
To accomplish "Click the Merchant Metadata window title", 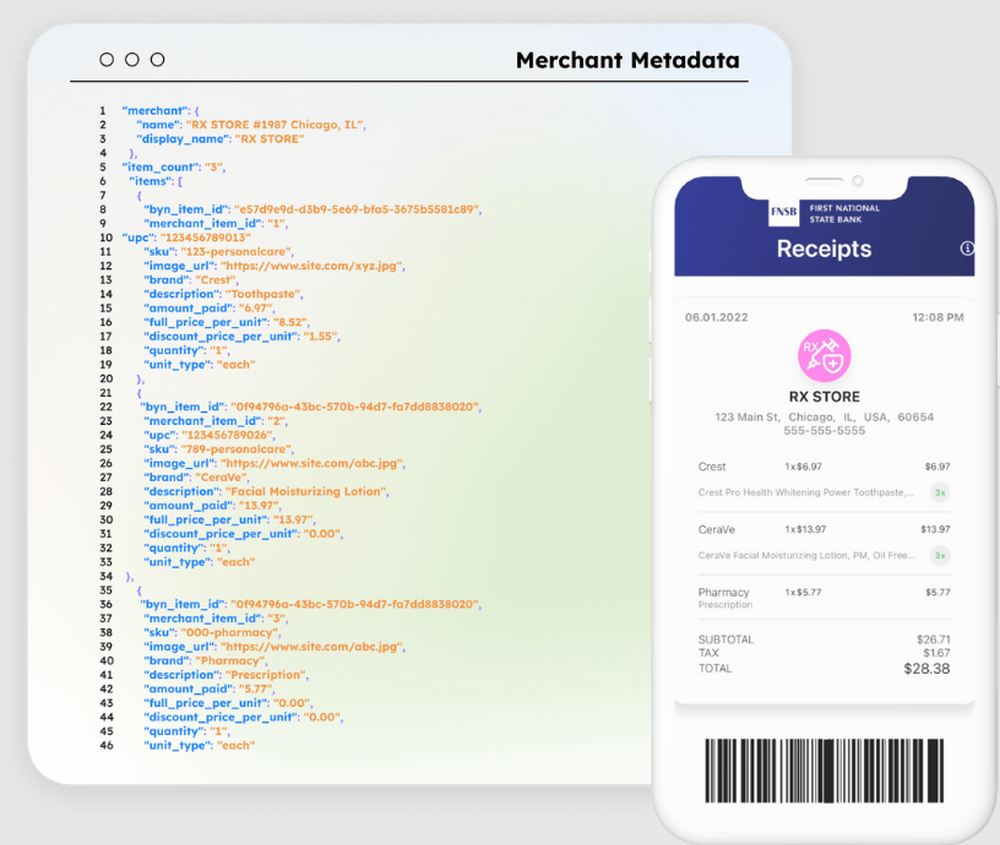I will pos(628,61).
